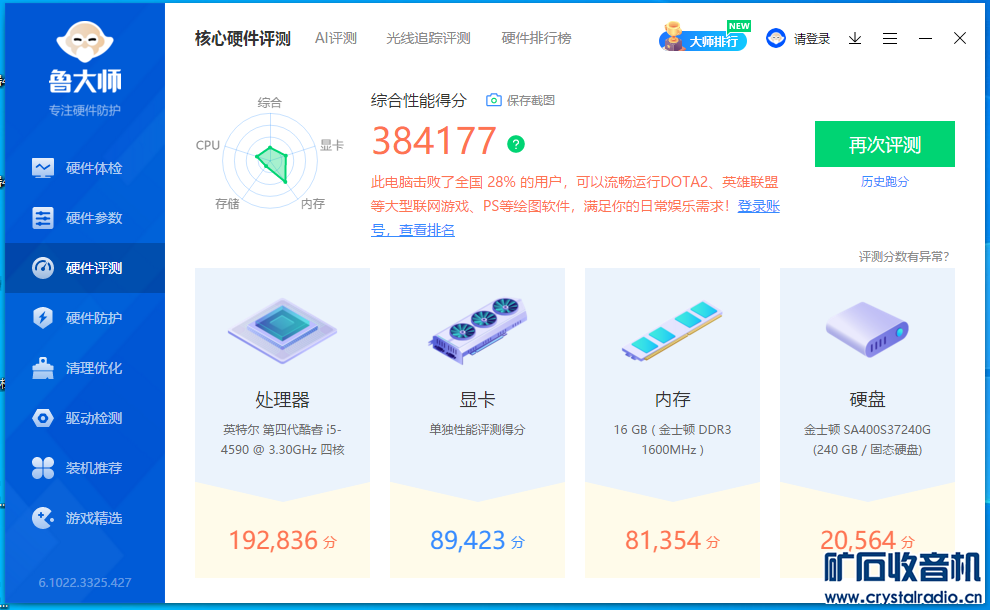Screen dimensions: 990x610
Task: Click the graphics score 89,423 分
Action: (x=477, y=541)
